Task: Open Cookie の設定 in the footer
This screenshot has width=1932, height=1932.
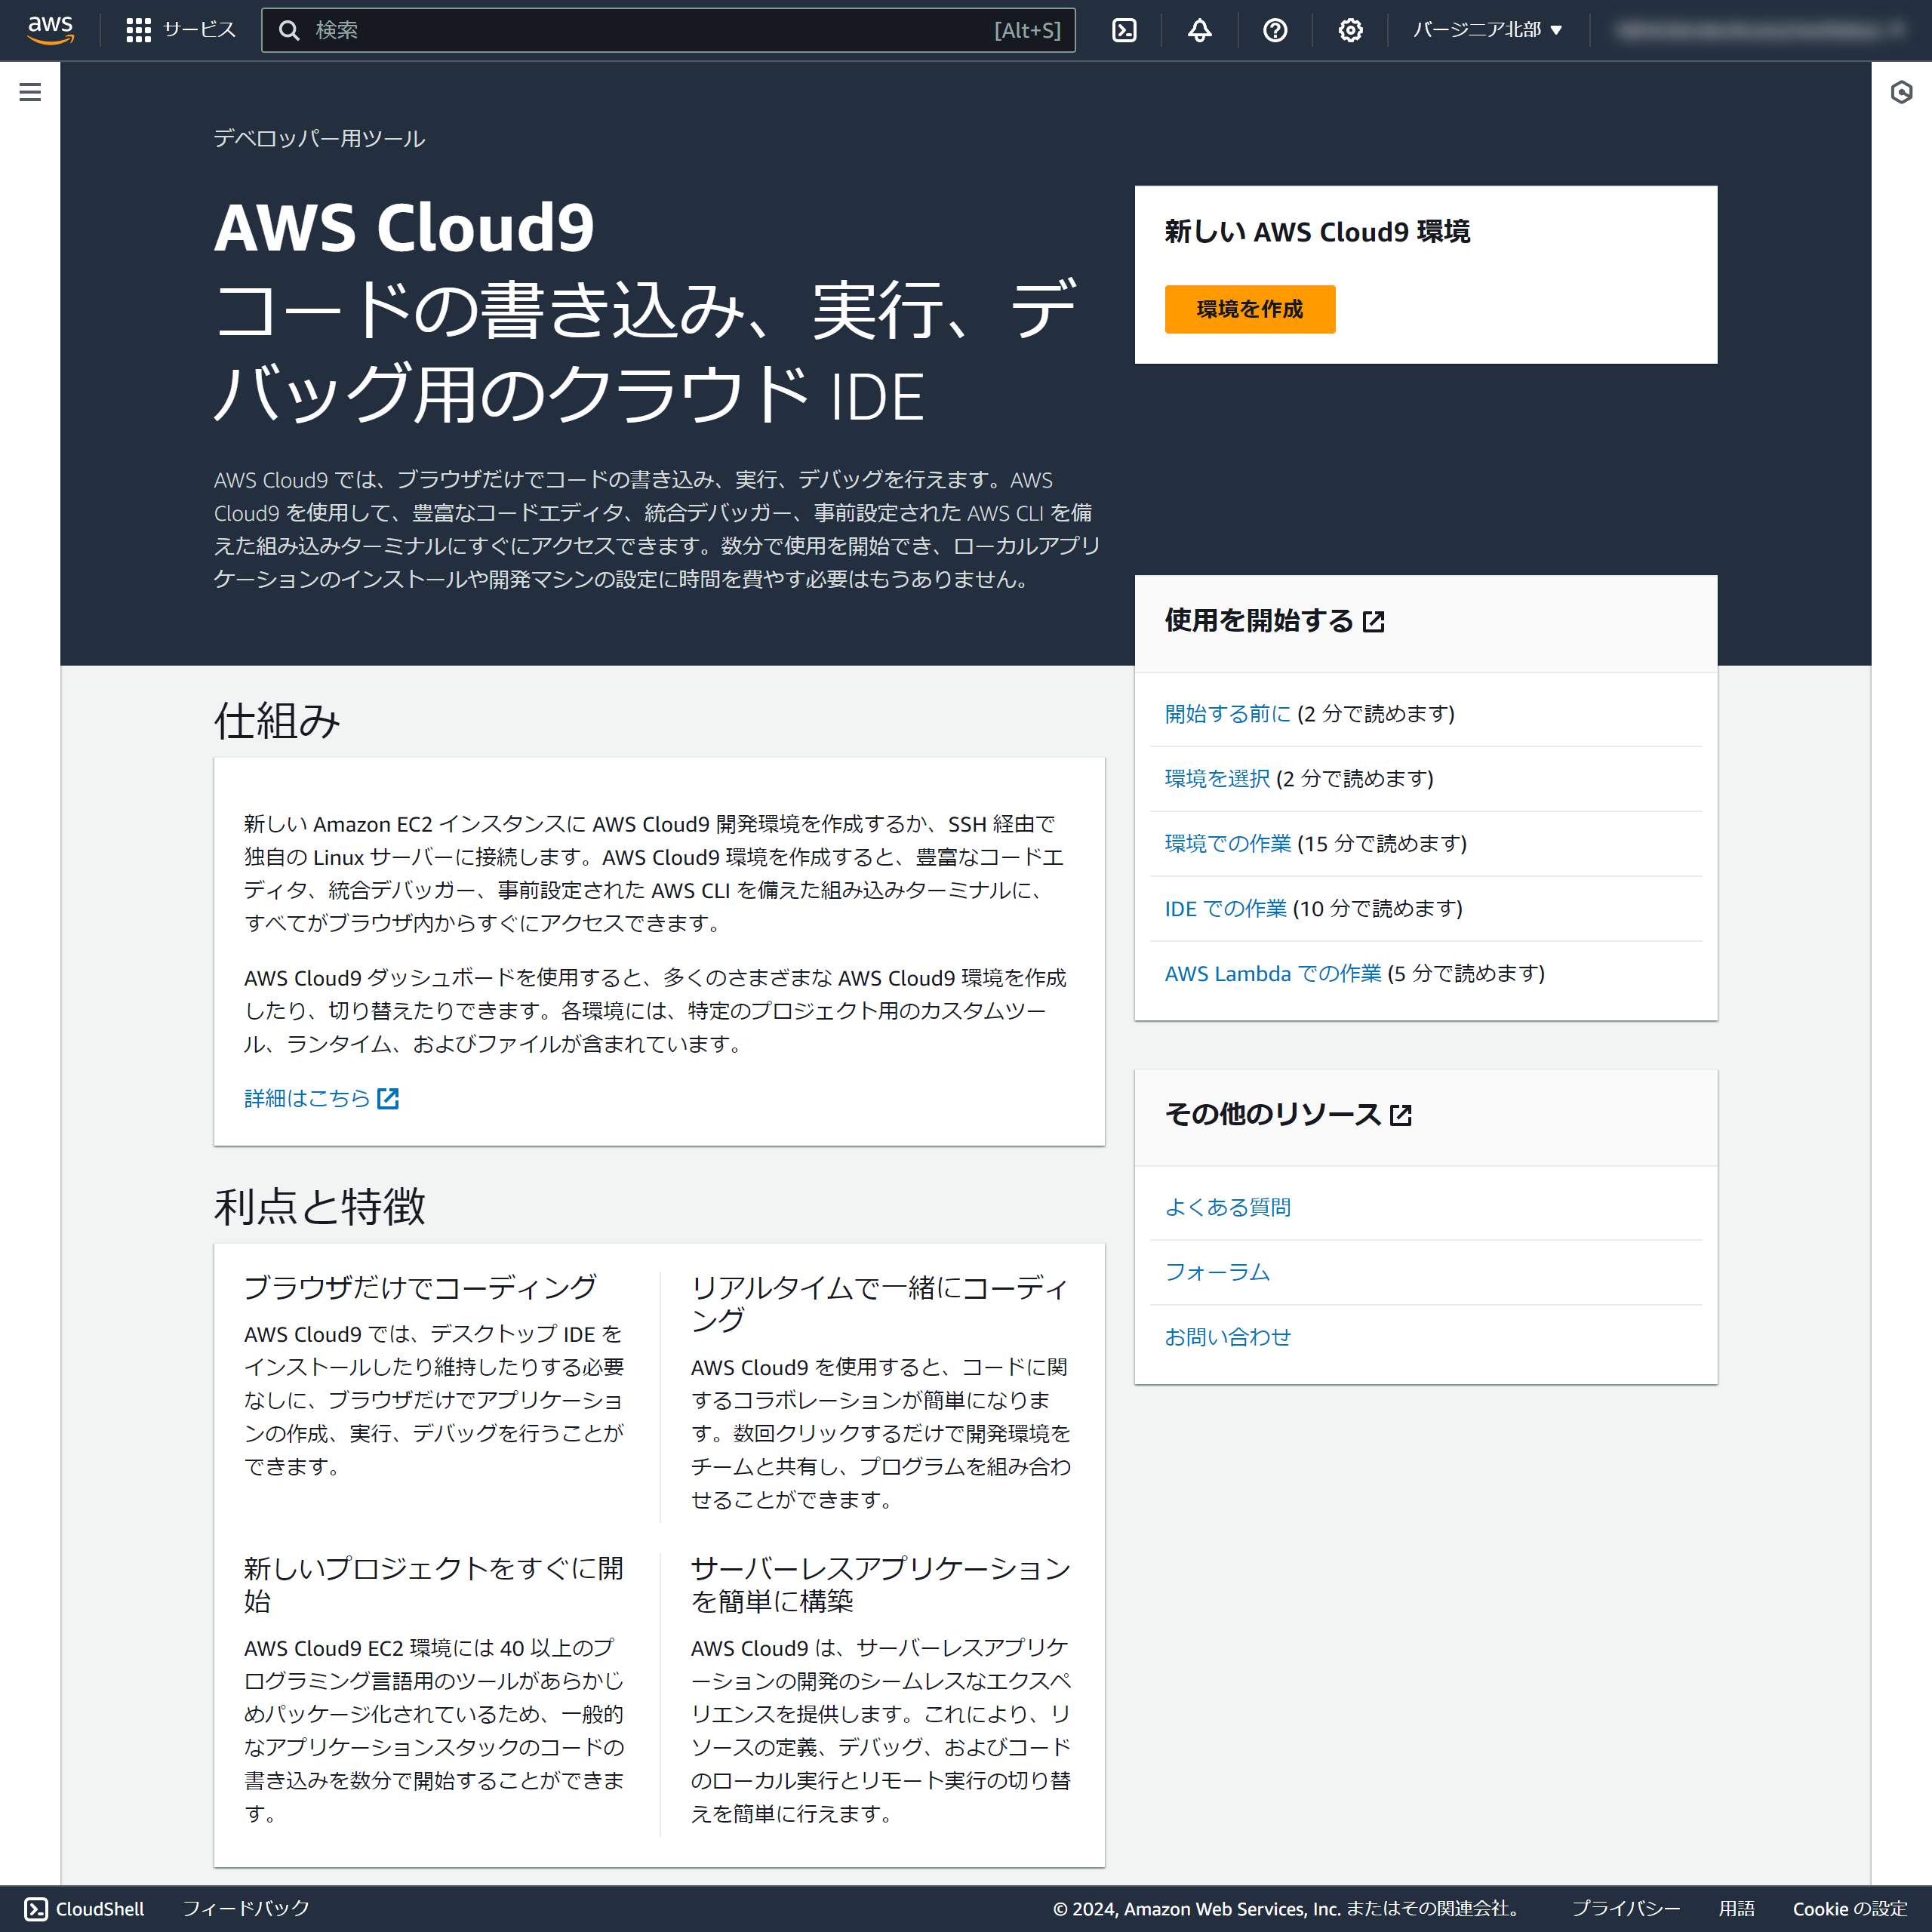Action: (x=1849, y=1908)
